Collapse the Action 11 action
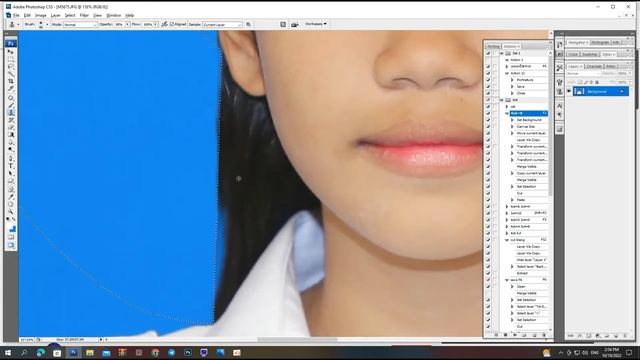640x360 pixels. point(507,73)
